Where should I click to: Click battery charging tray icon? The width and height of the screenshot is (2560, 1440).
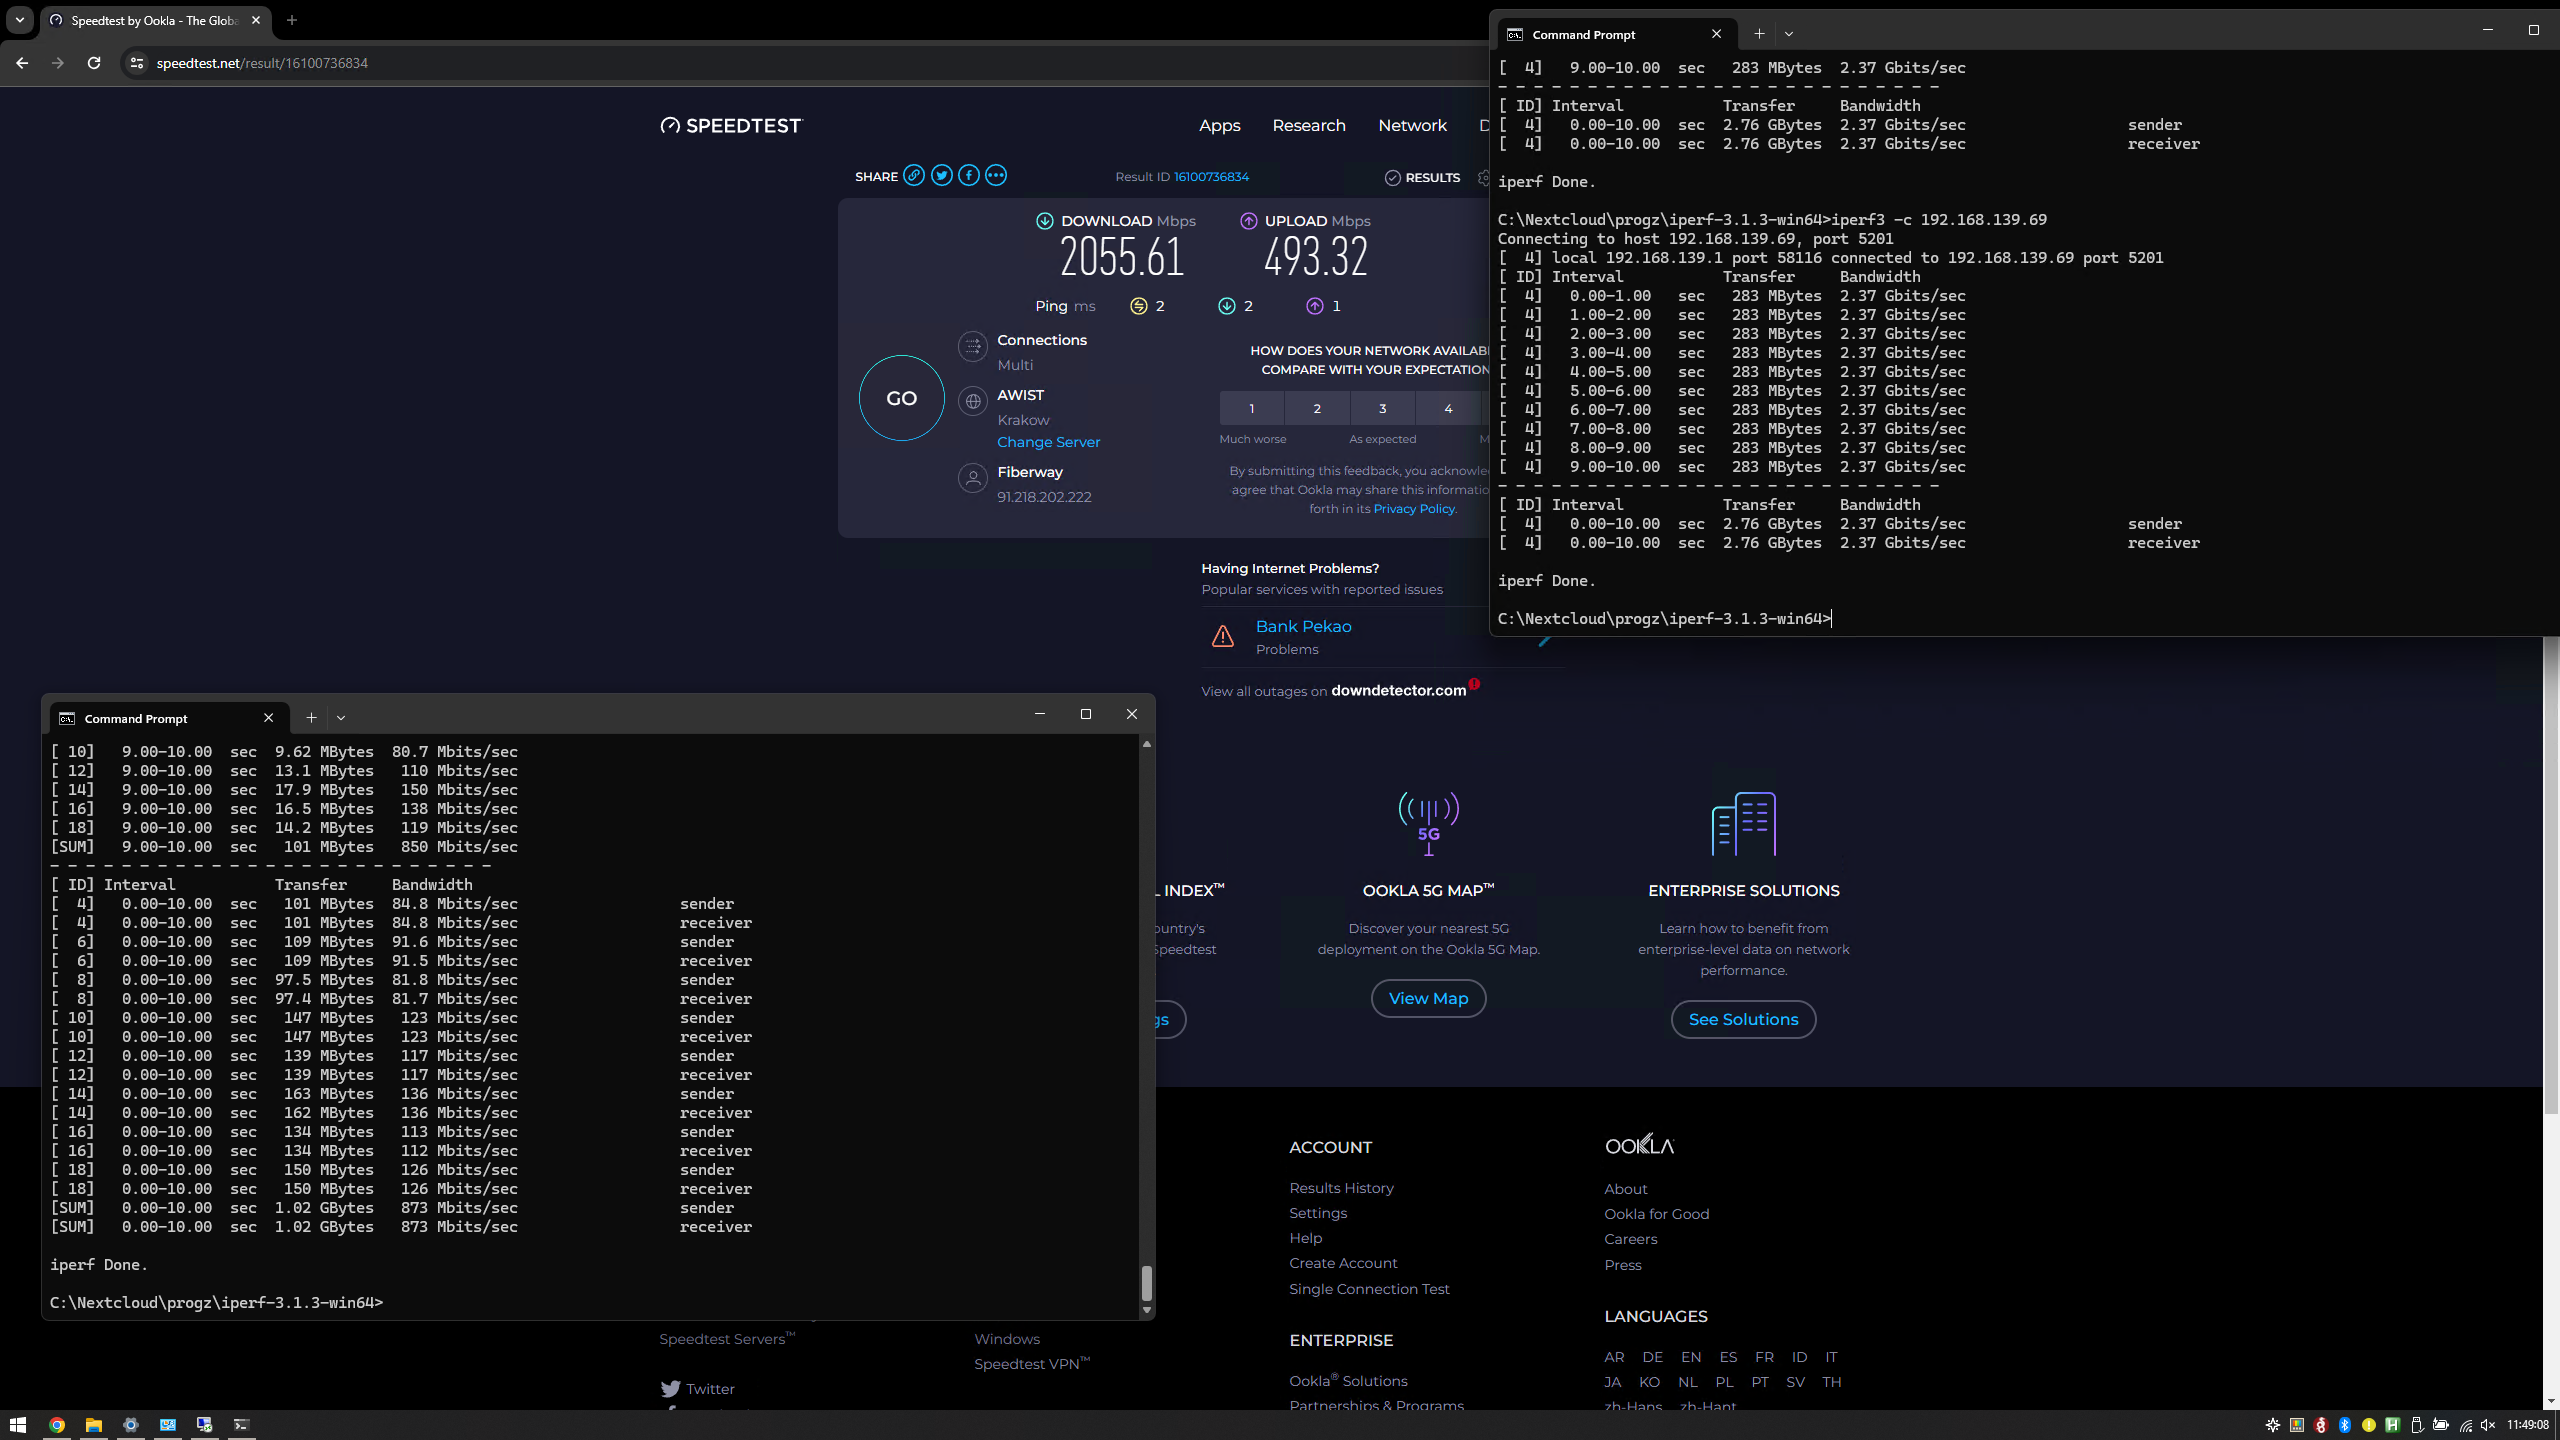click(x=2441, y=1425)
